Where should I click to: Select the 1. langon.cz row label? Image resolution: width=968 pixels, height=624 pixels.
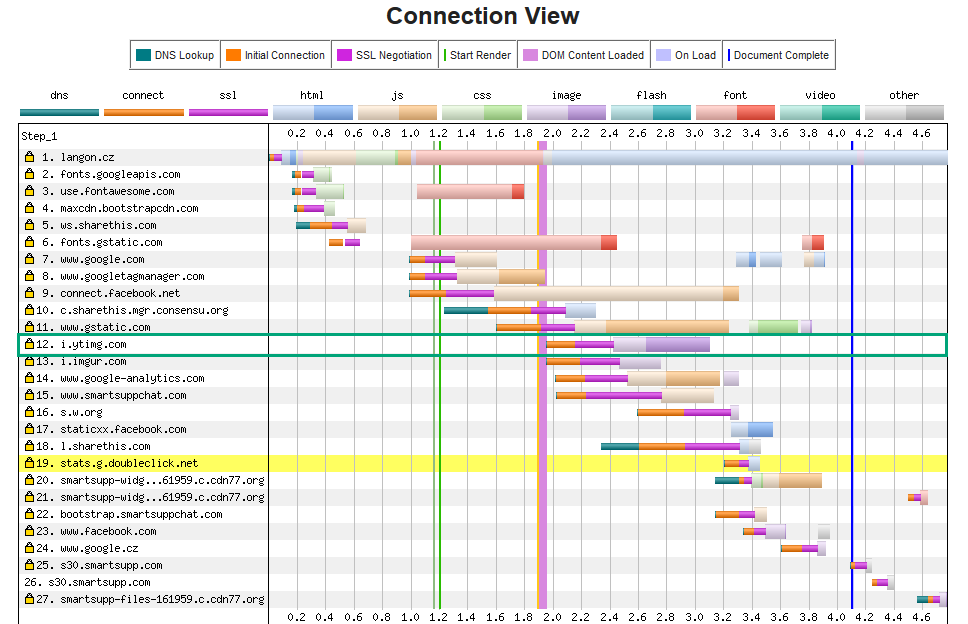tap(78, 157)
